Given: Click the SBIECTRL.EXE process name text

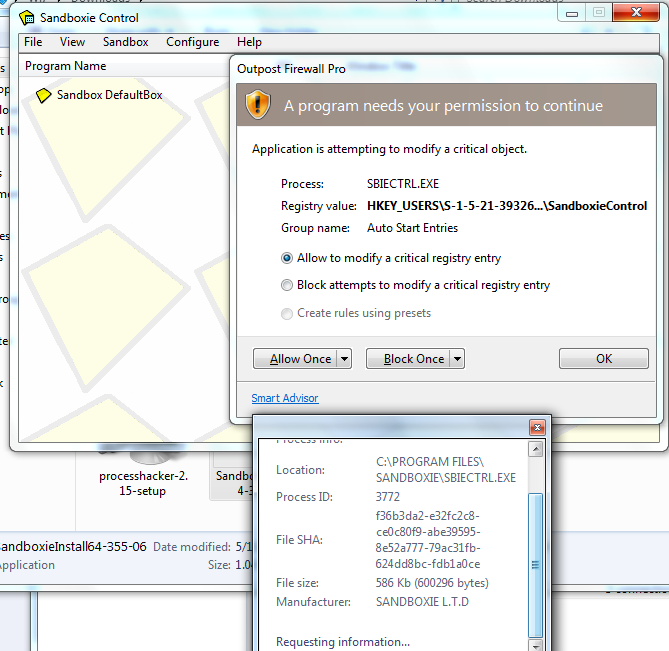Looking at the screenshot, I should pos(403,184).
